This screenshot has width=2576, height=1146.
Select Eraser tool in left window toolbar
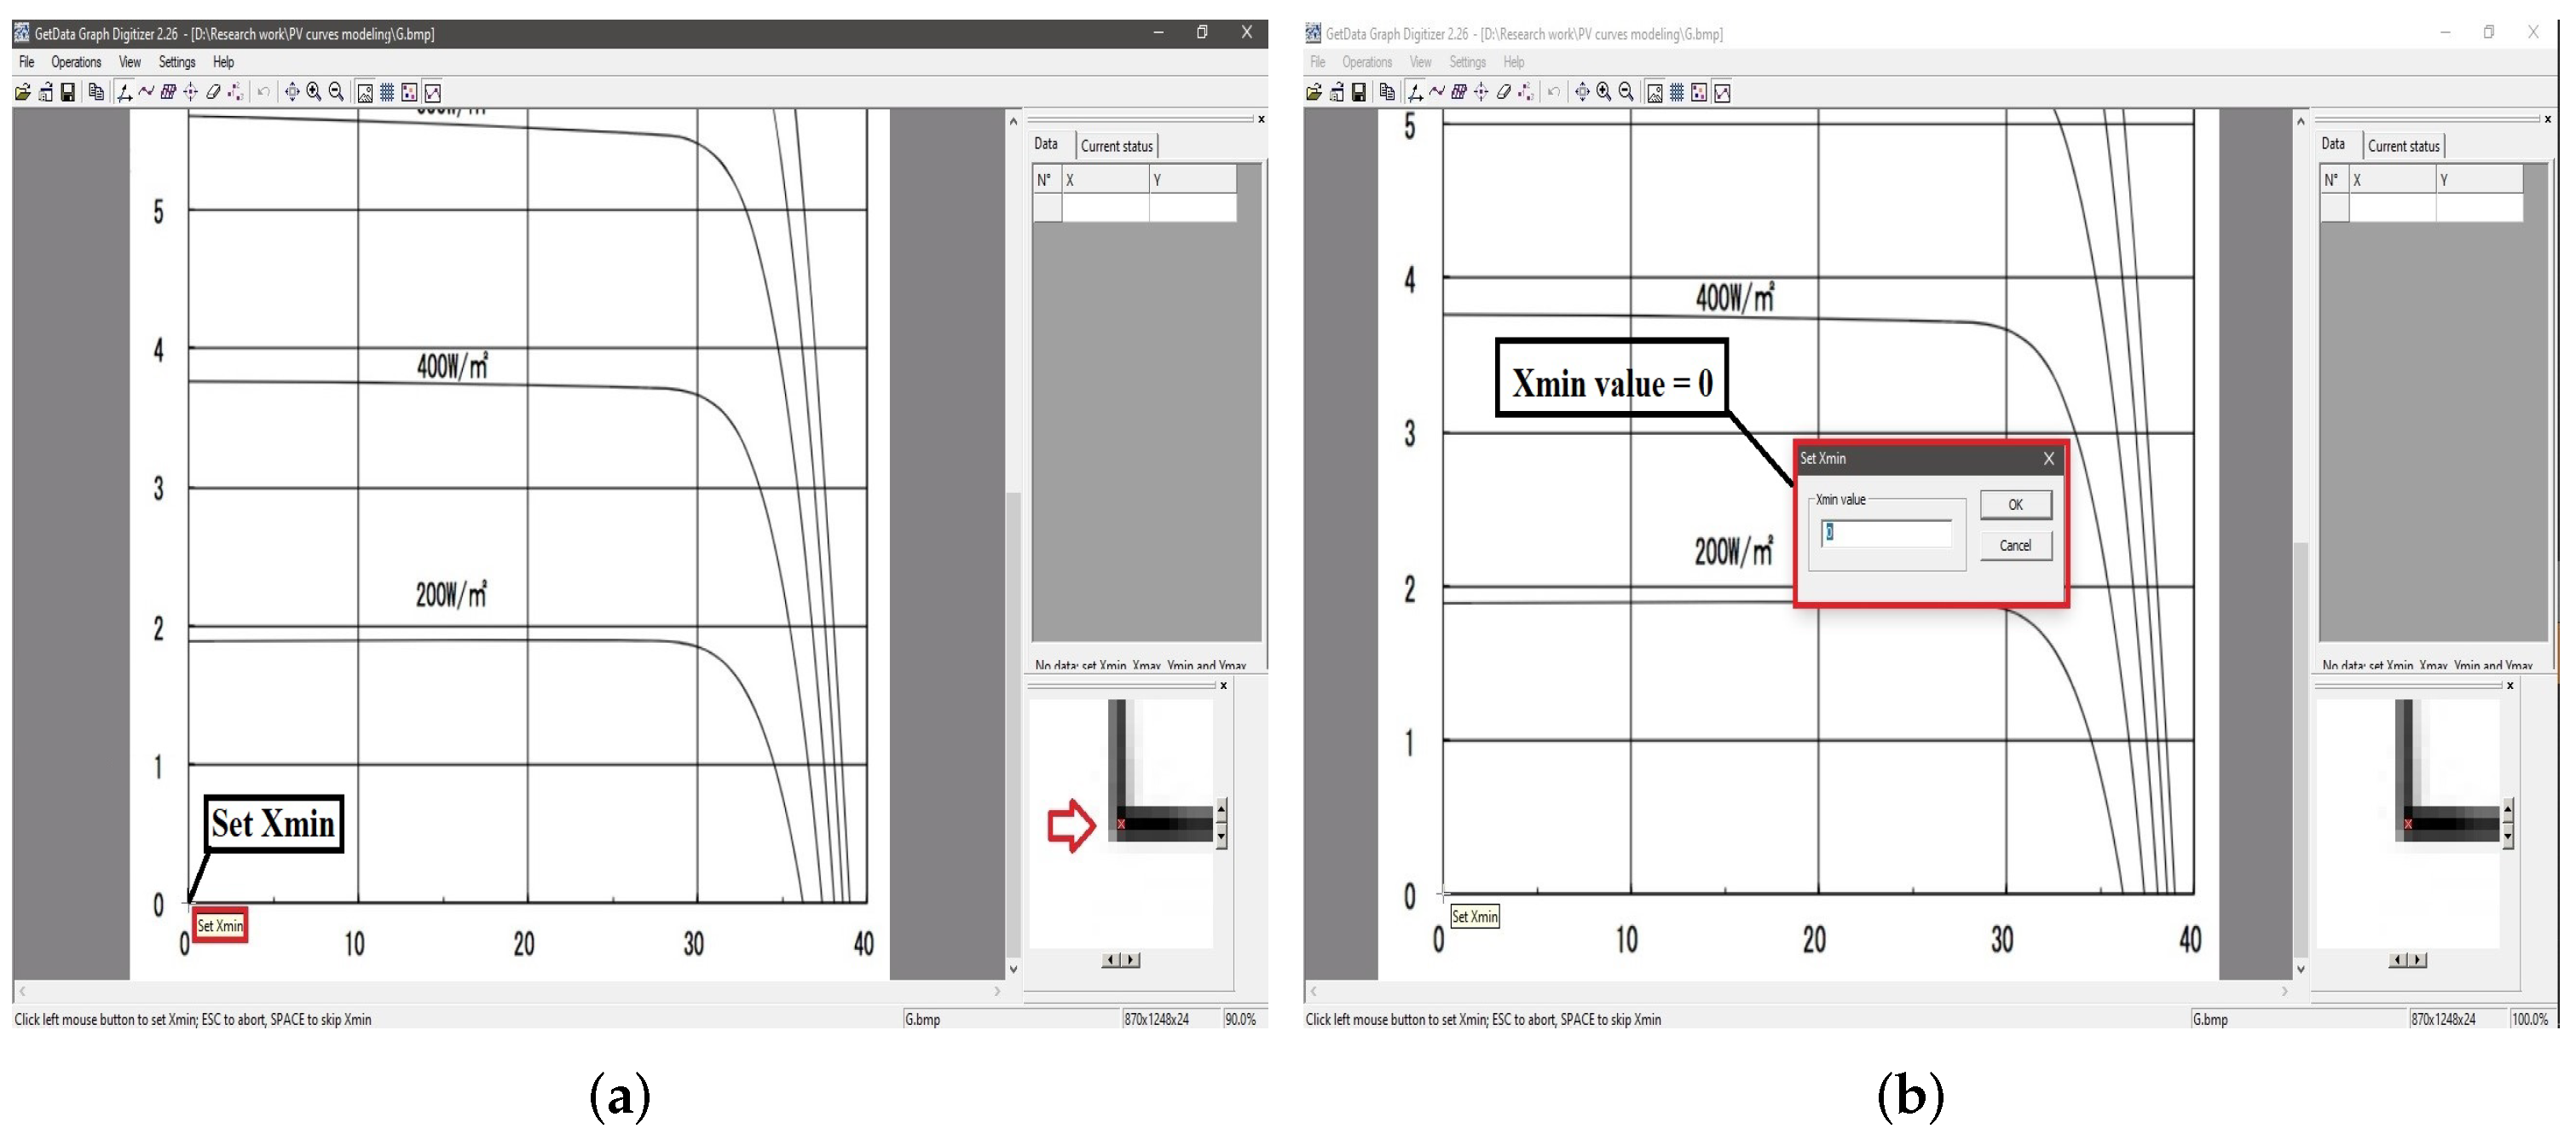pos(213,93)
